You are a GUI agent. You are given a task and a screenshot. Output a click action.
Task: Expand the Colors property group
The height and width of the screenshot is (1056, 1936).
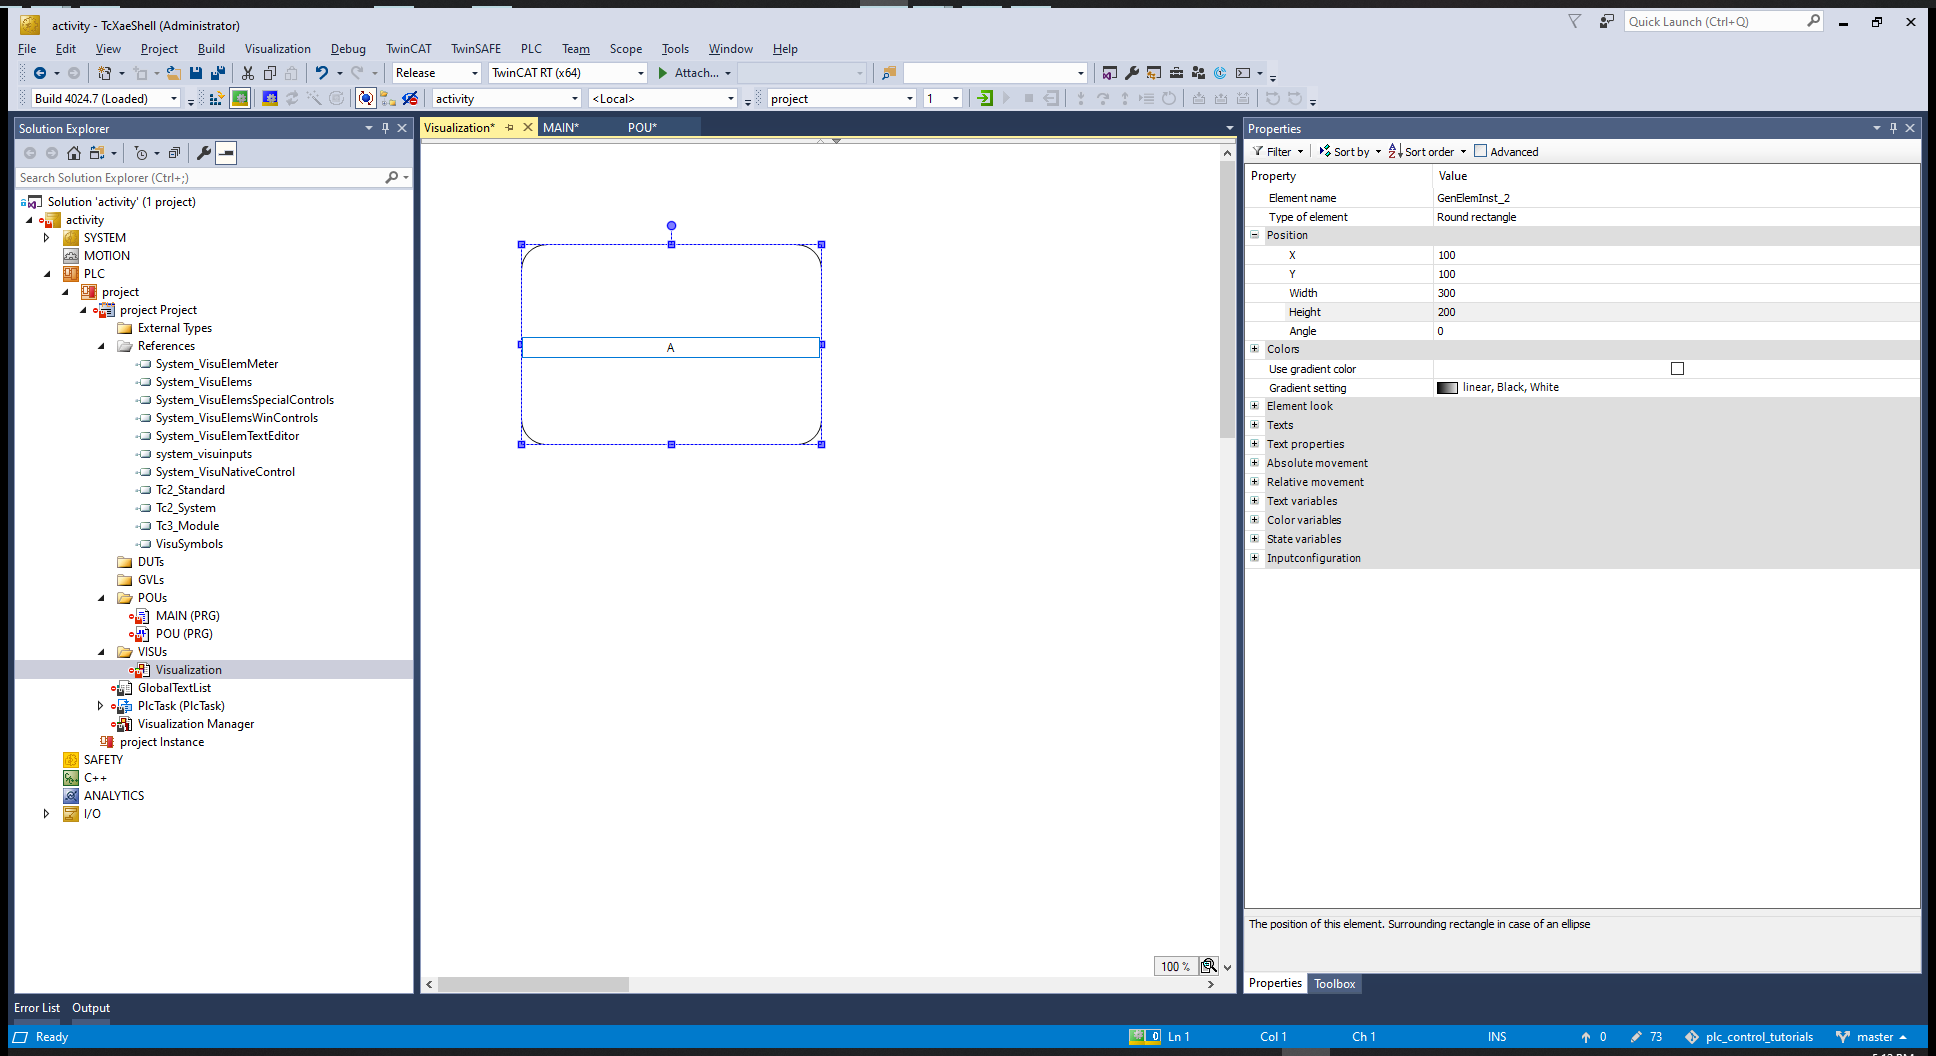point(1255,349)
